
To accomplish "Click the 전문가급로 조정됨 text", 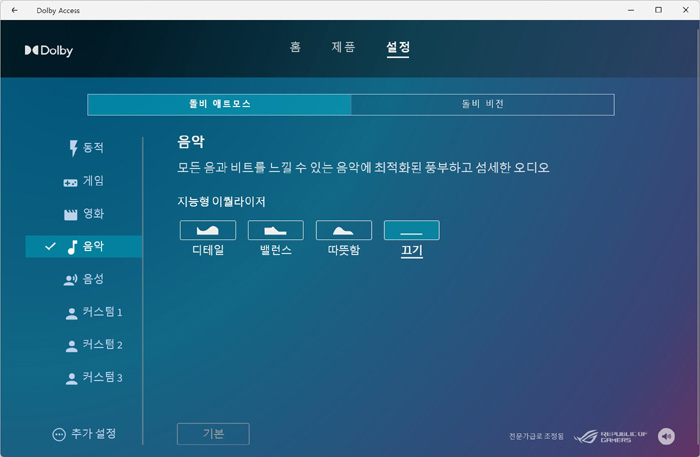I will [x=536, y=436].
